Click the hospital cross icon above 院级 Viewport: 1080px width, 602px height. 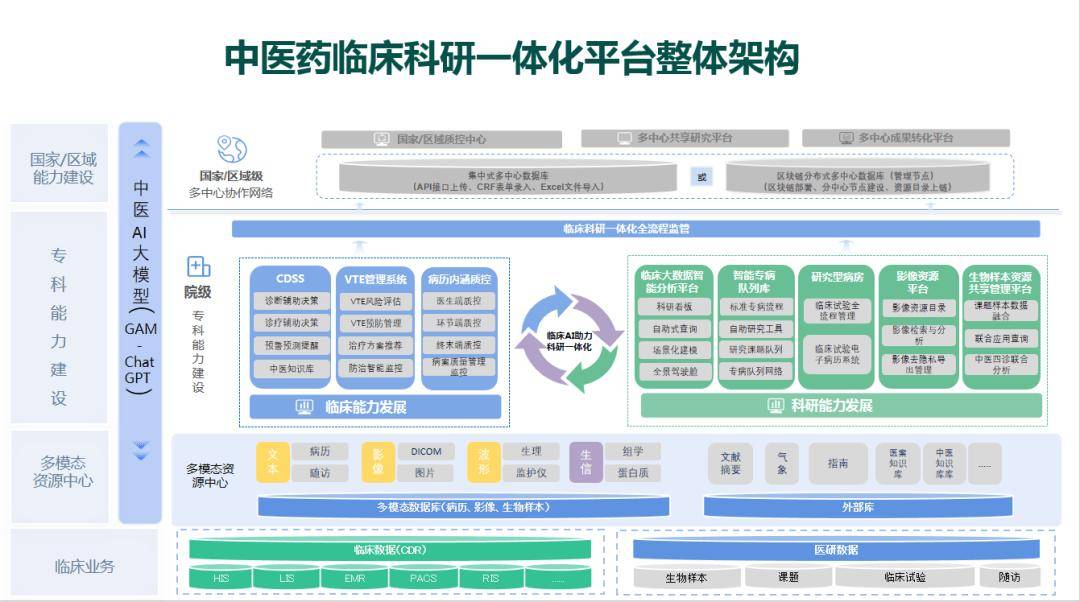pos(198,267)
